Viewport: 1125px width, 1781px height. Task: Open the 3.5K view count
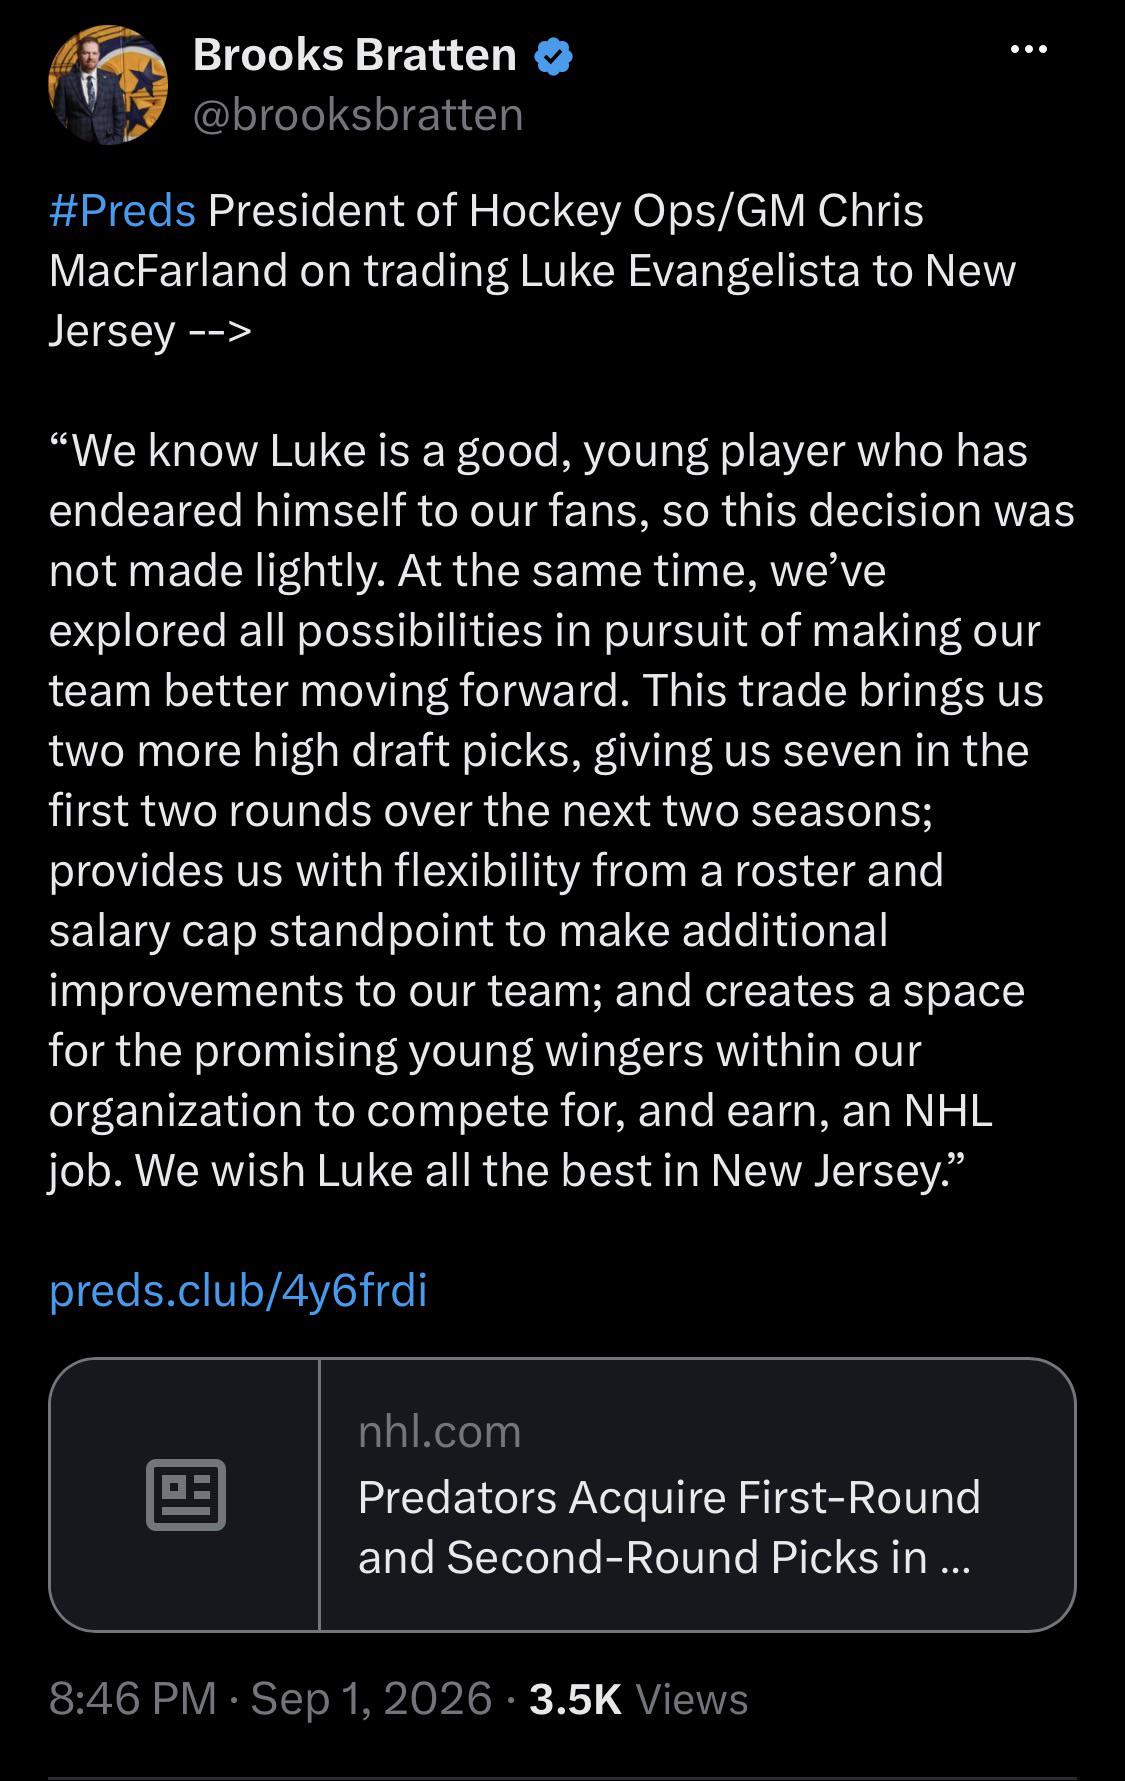click(x=575, y=1698)
